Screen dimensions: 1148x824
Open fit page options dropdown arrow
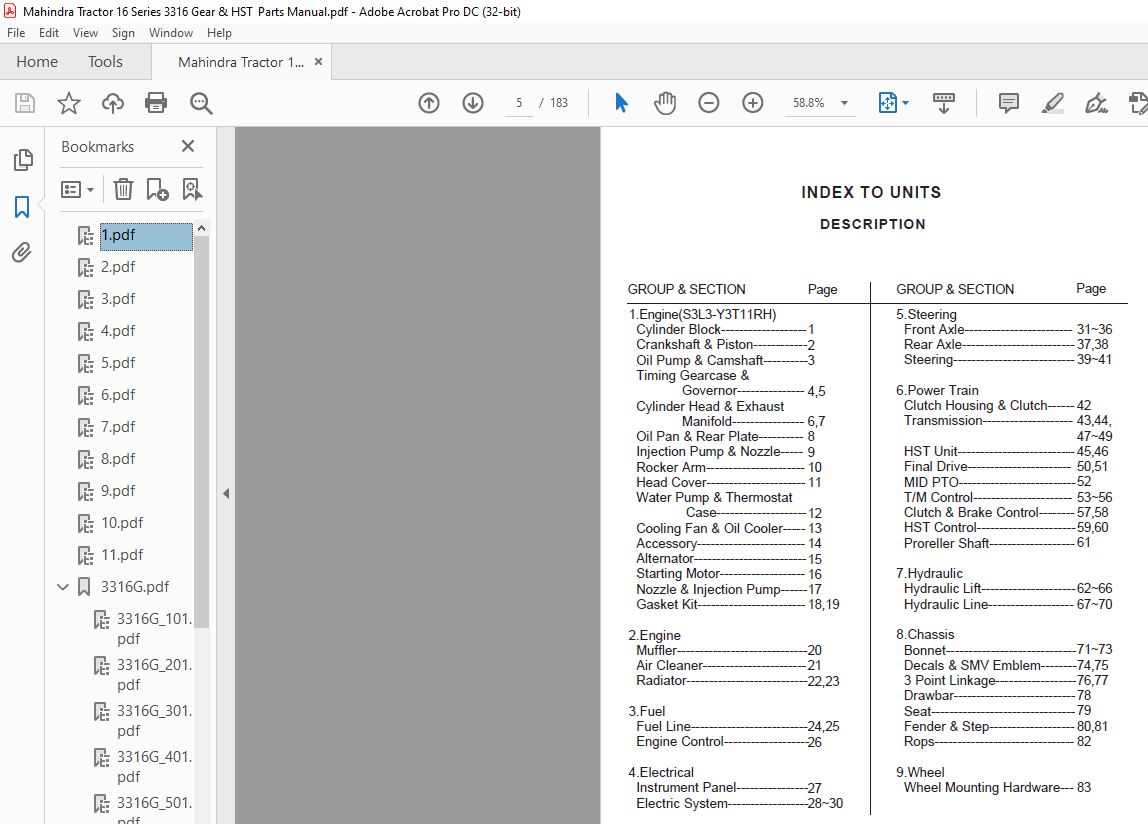pyautogui.click(x=906, y=103)
